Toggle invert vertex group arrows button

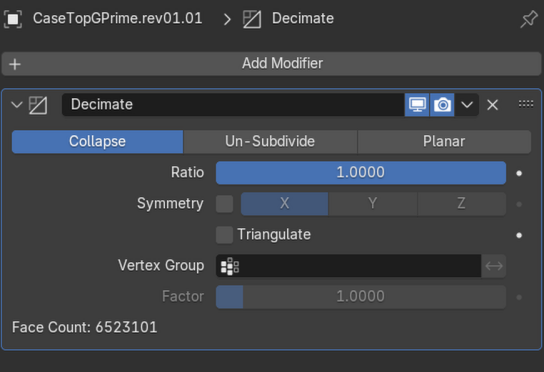[x=494, y=266]
